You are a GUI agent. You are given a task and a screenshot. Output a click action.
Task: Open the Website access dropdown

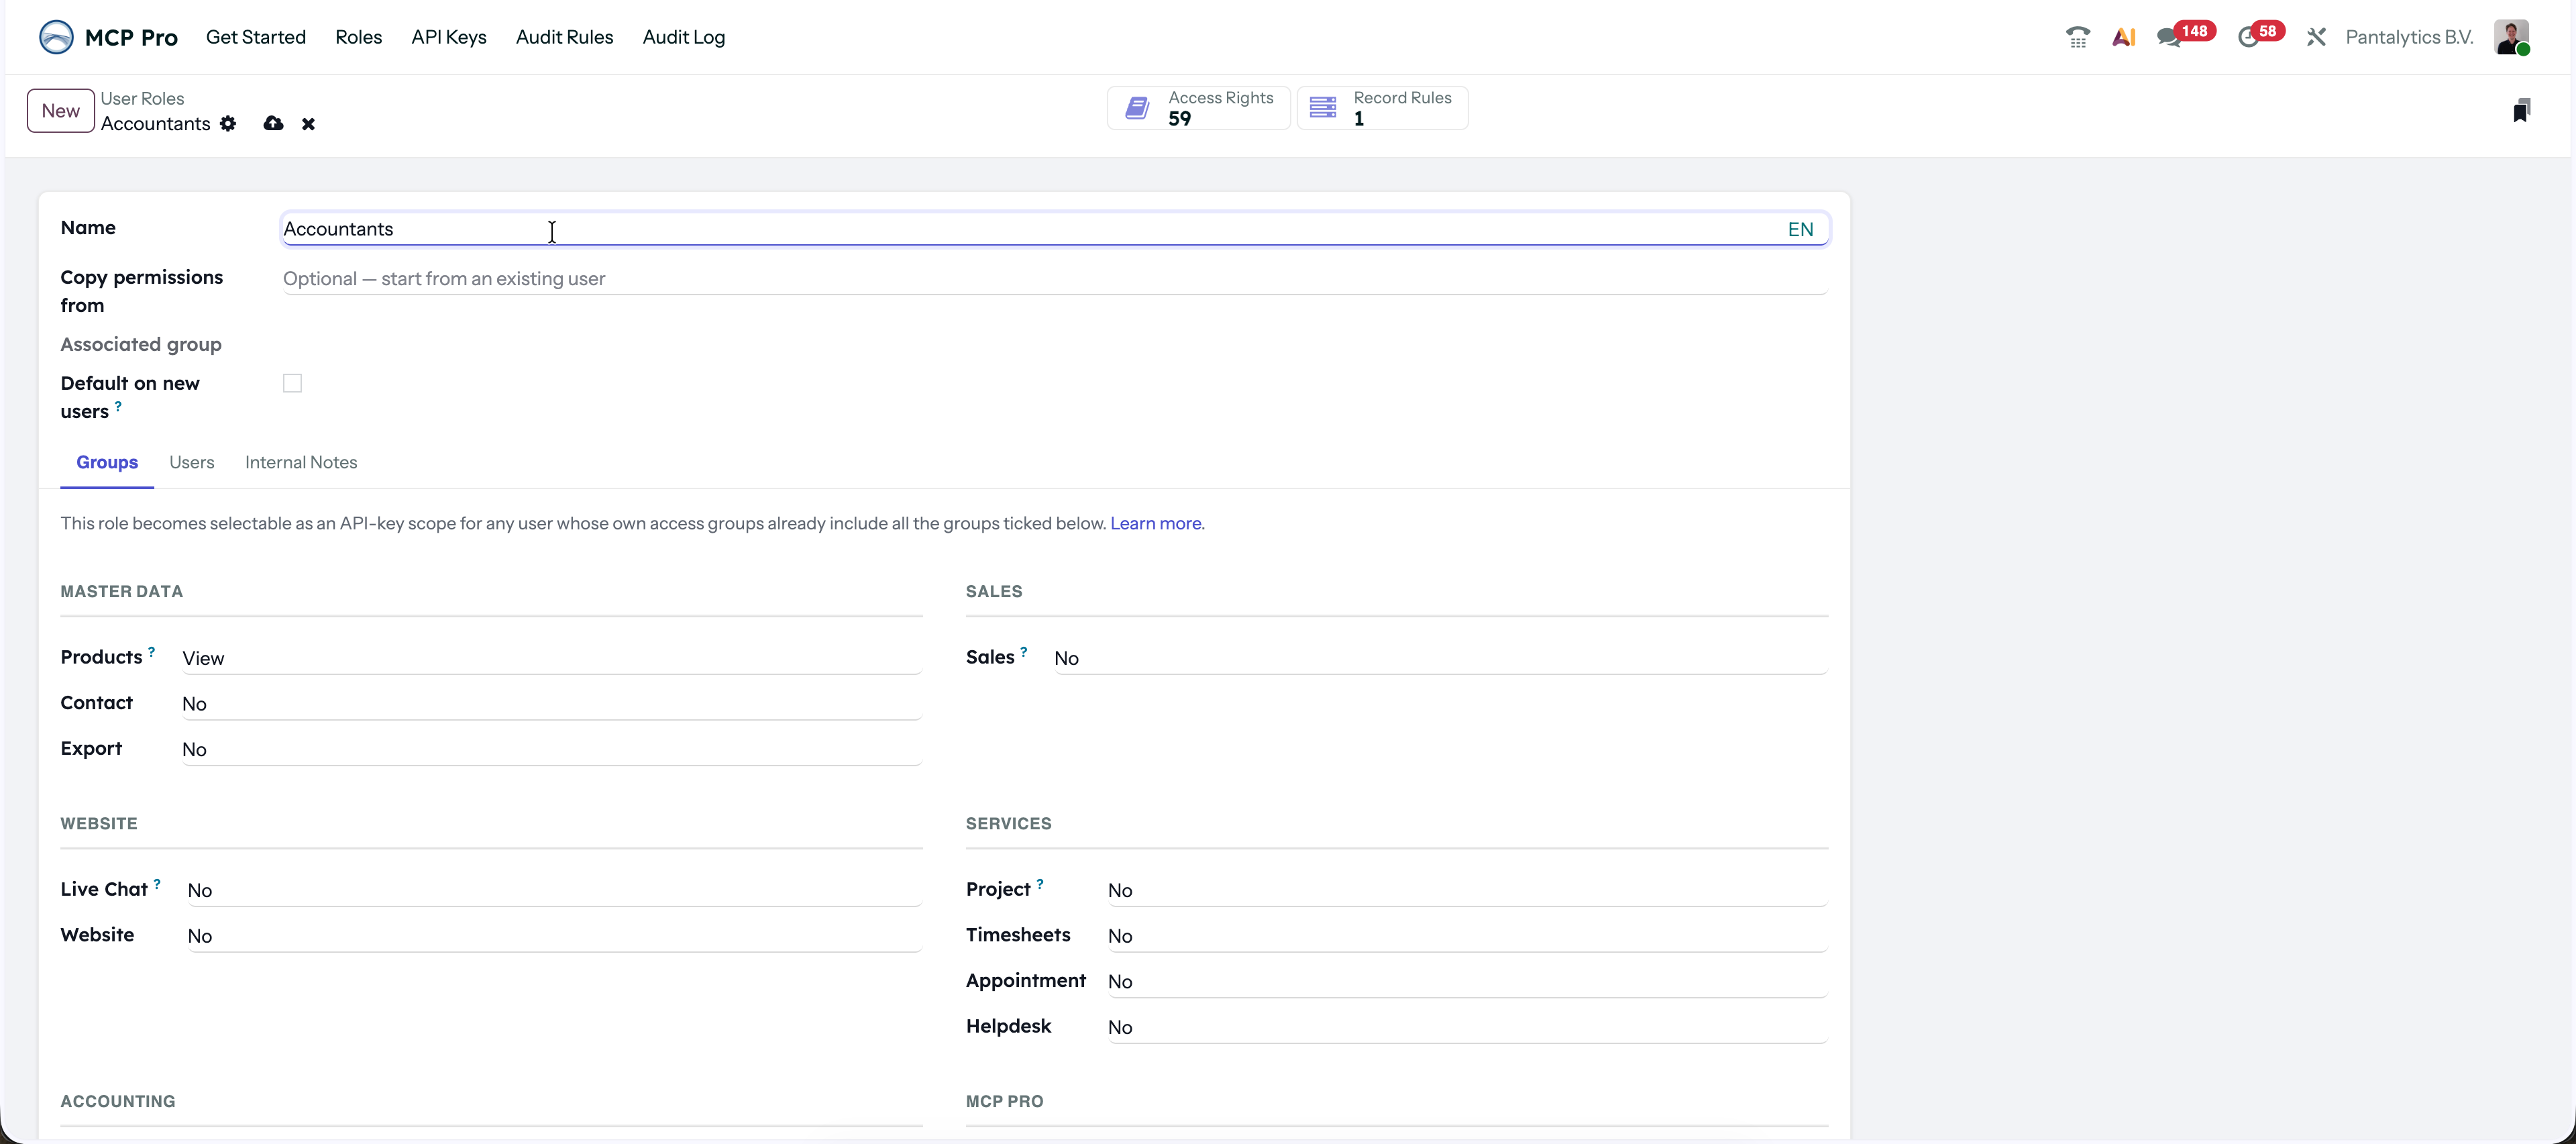tap(554, 936)
